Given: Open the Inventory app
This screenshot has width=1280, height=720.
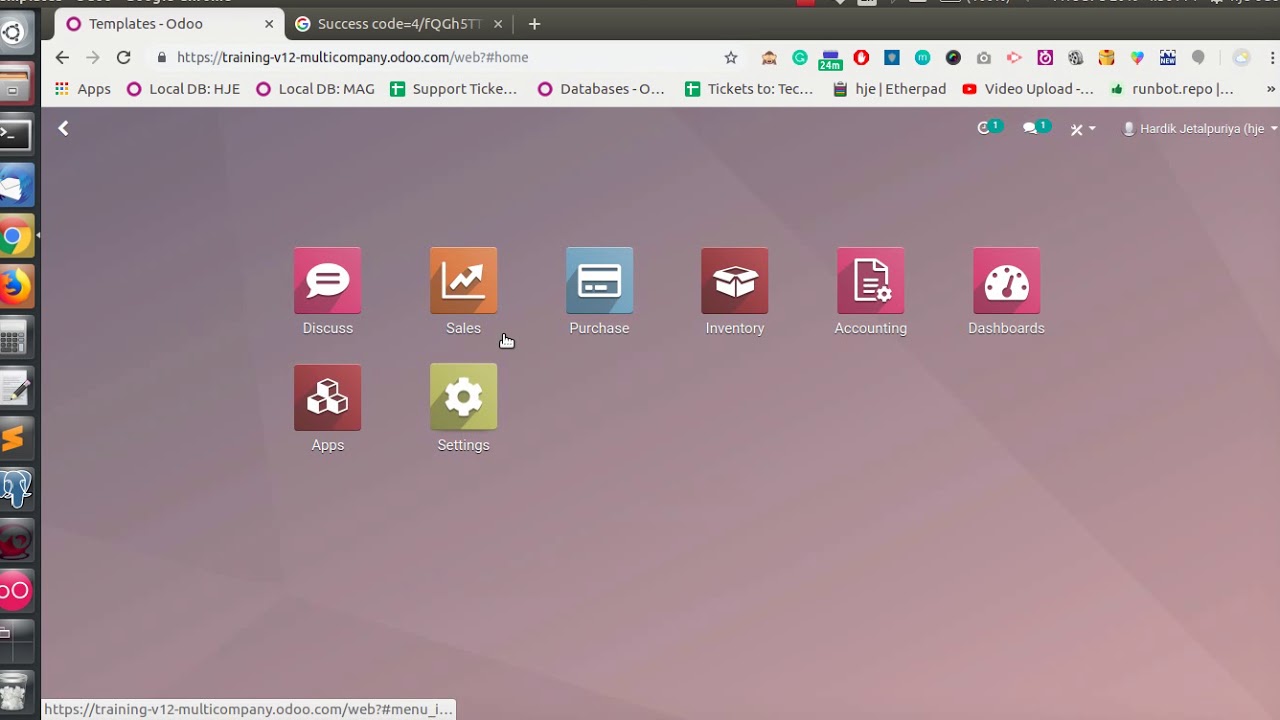Looking at the screenshot, I should coord(735,291).
